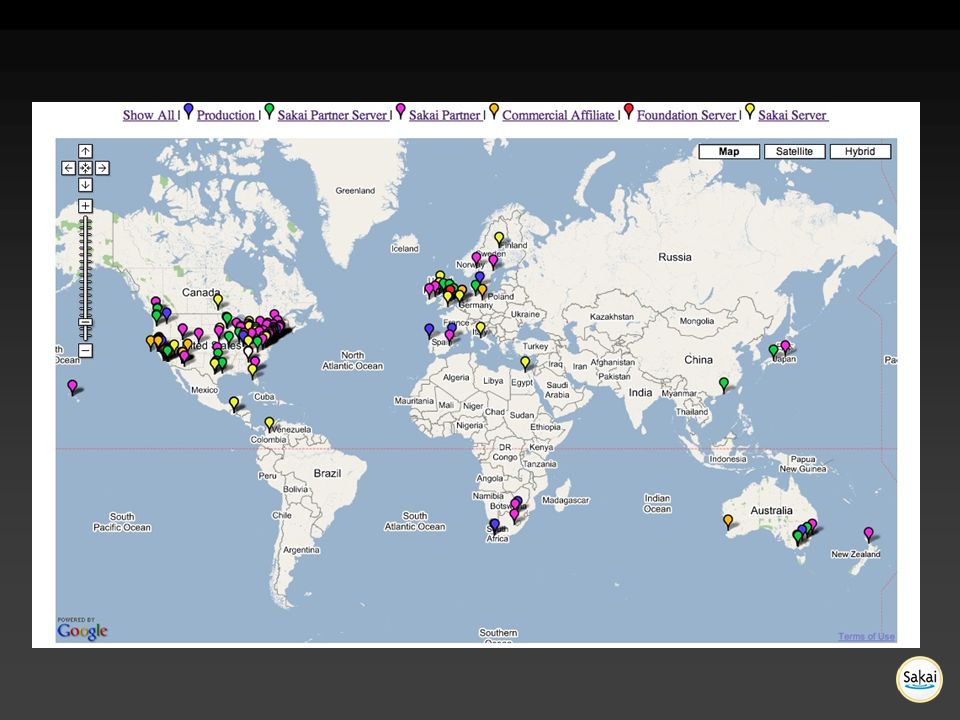The height and width of the screenshot is (720, 960).
Task: Filter by the Sakai Partner link
Action: point(445,115)
